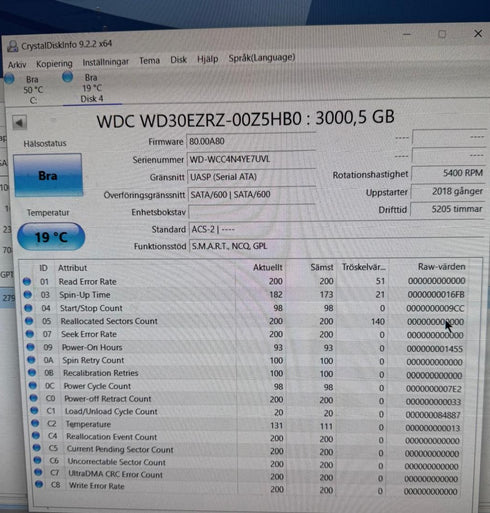Click the Uppstarter 2018 gånger value
This screenshot has height=513, width=490.
448,191
